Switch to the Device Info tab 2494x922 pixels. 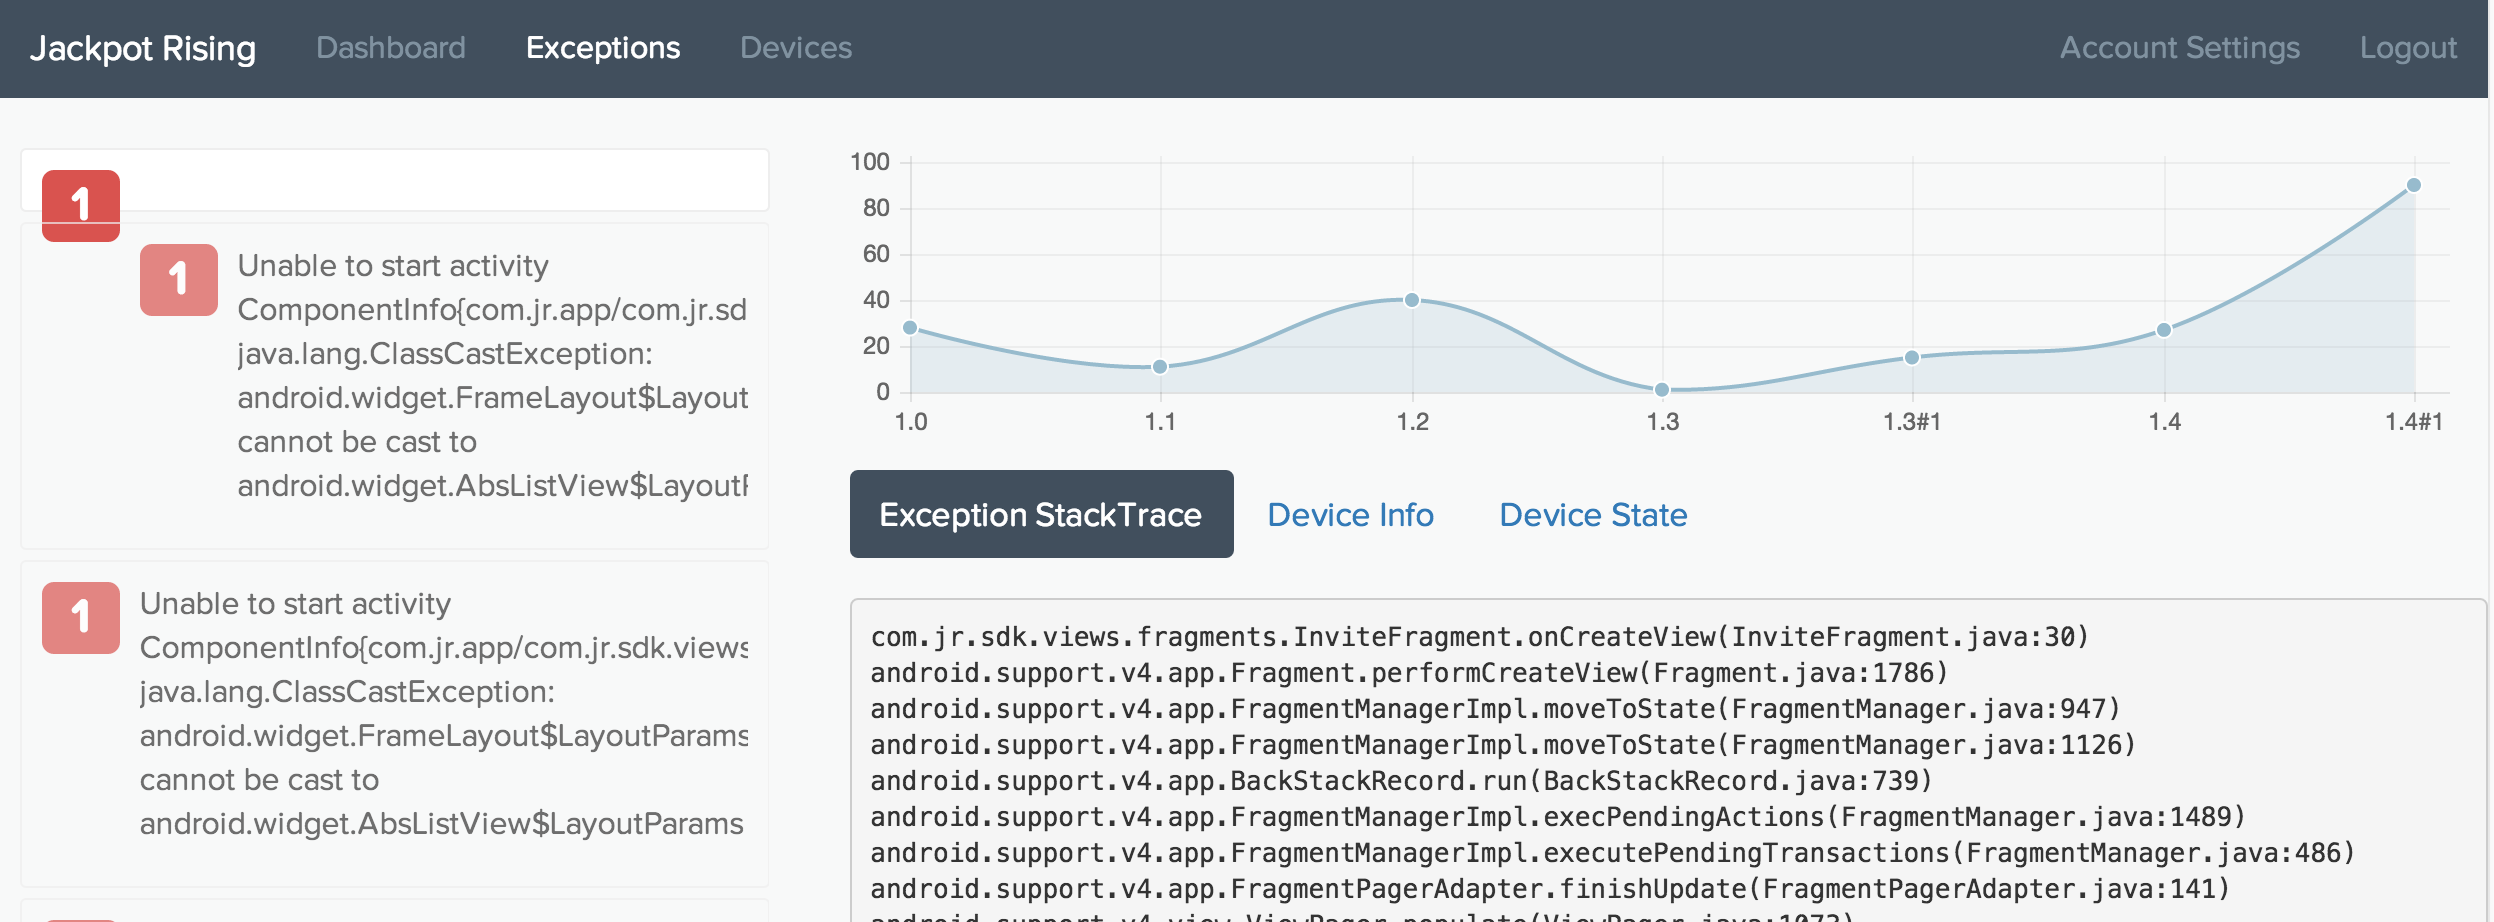point(1350,514)
